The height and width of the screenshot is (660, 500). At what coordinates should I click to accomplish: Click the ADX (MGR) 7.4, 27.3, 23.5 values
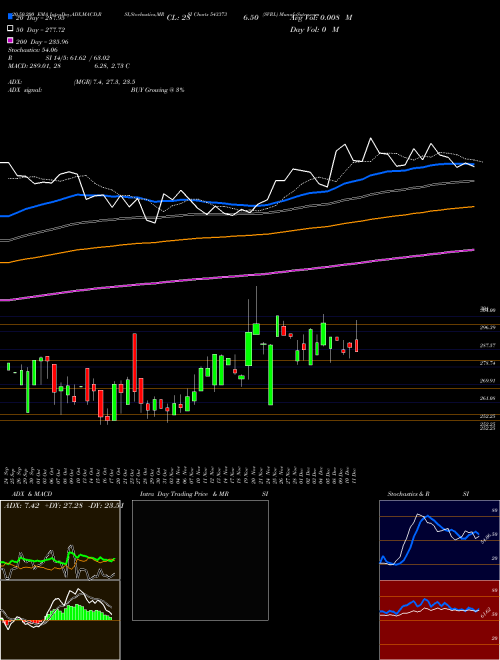point(104,82)
